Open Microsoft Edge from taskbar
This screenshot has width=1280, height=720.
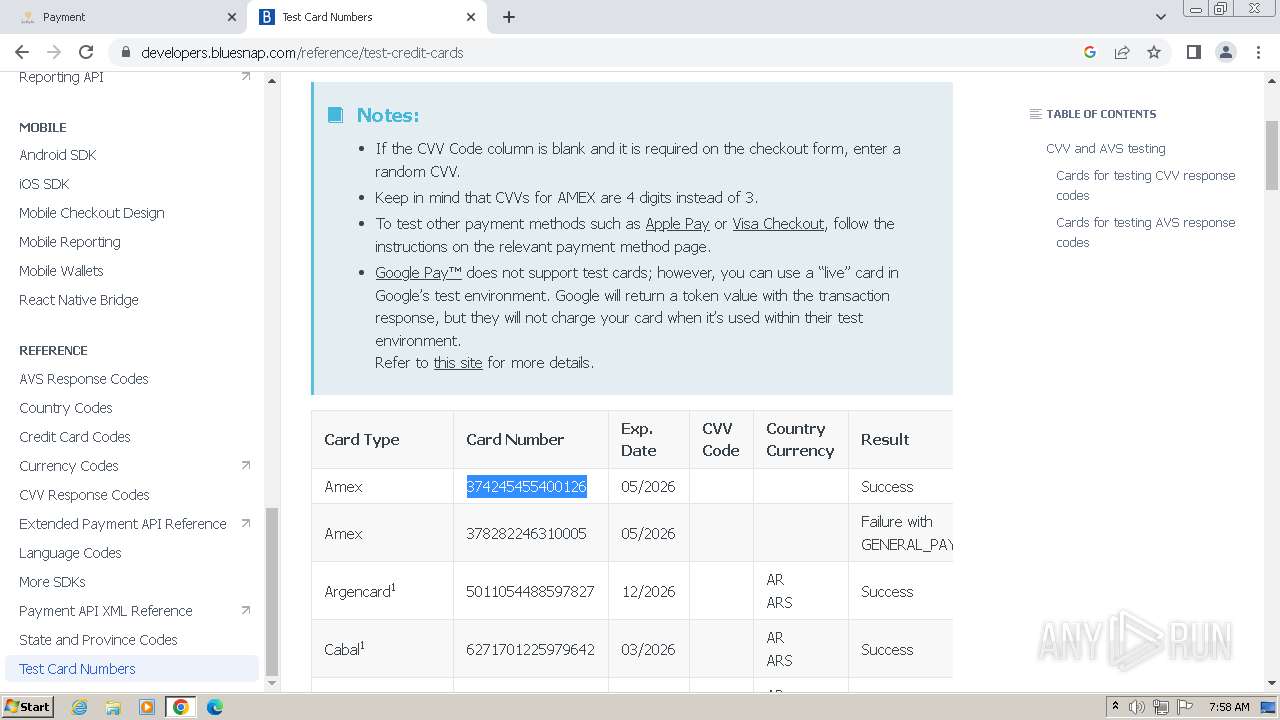pyautogui.click(x=215, y=707)
